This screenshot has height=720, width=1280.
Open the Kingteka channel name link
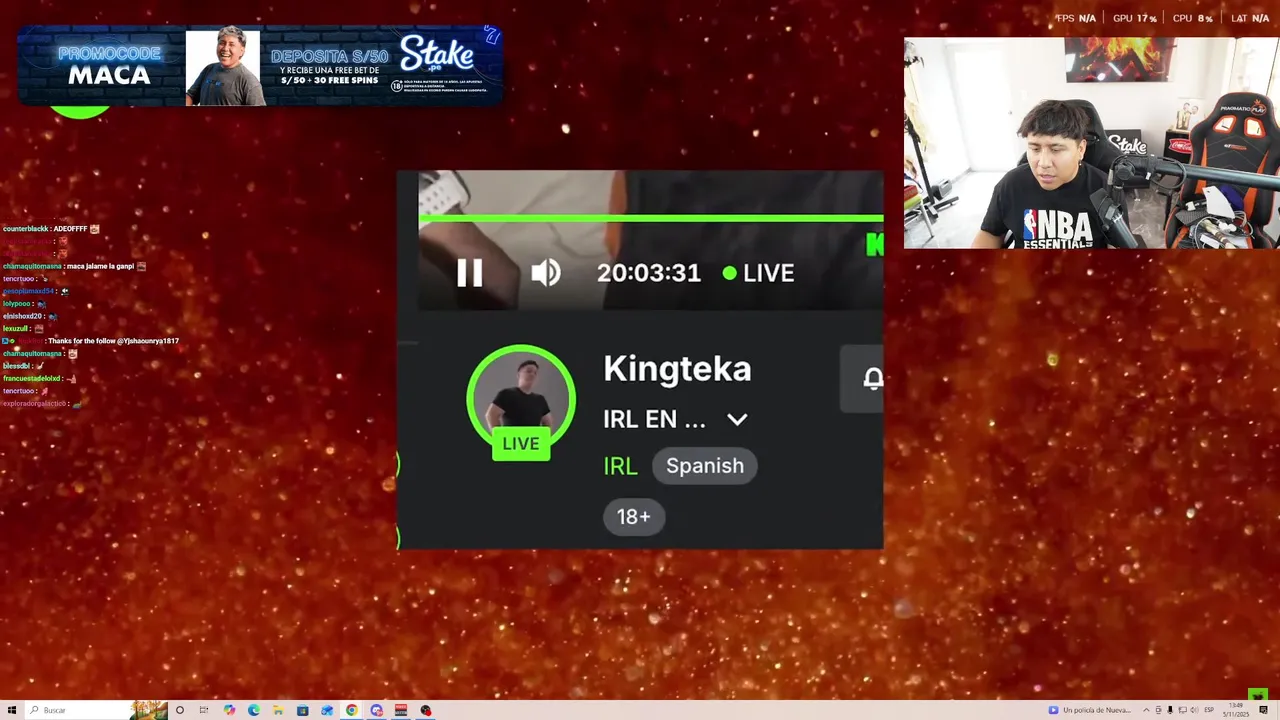(x=677, y=368)
